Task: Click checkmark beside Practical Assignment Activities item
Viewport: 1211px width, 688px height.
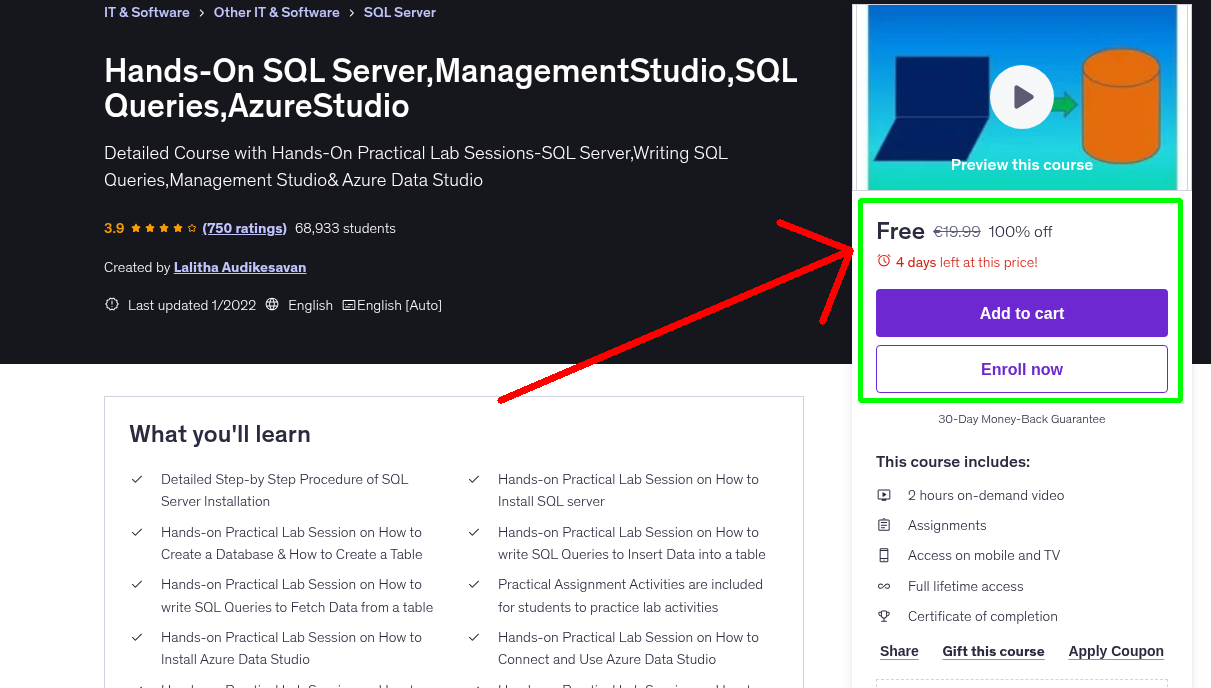Action: tap(474, 585)
